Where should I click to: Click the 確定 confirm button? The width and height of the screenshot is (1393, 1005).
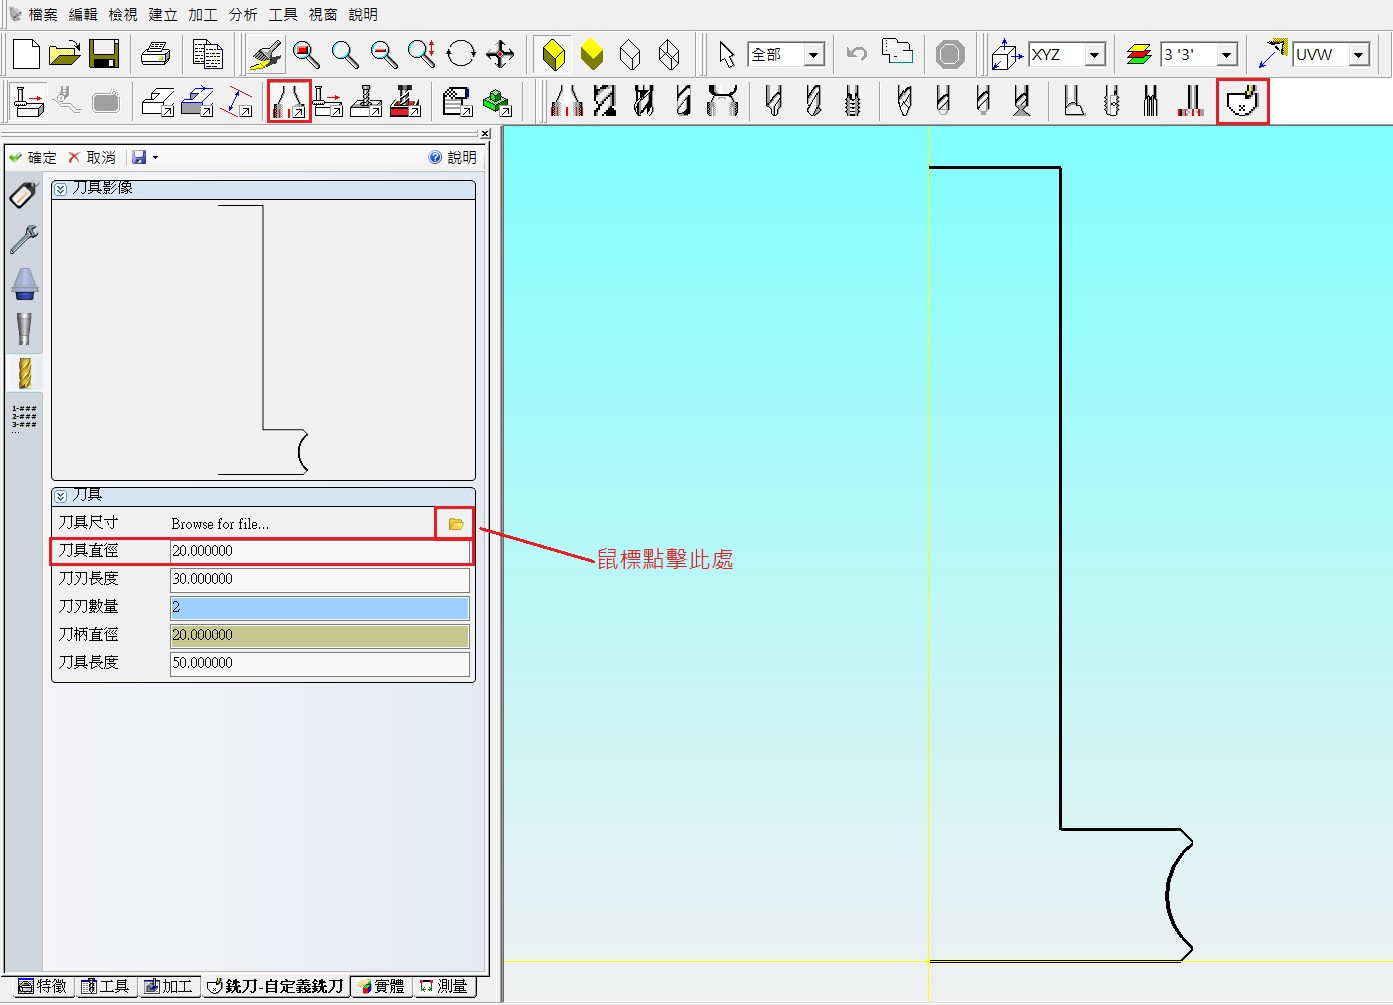coord(33,157)
